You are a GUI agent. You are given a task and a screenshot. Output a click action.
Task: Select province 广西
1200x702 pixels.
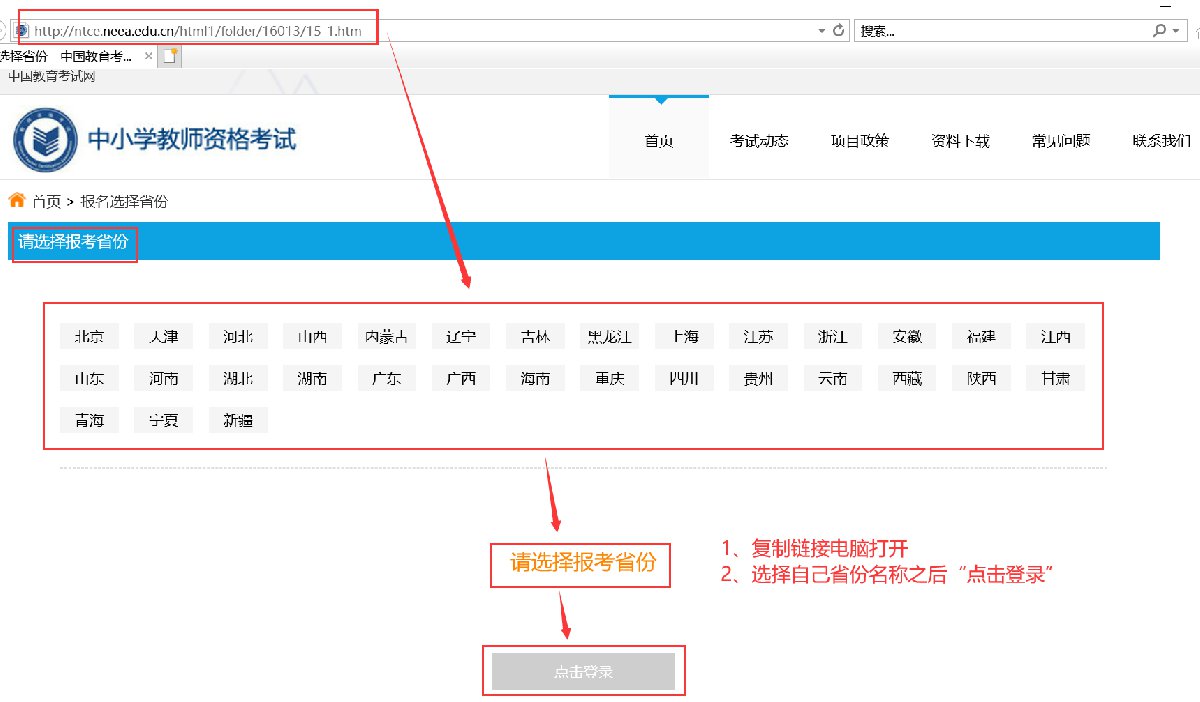pyautogui.click(x=461, y=378)
